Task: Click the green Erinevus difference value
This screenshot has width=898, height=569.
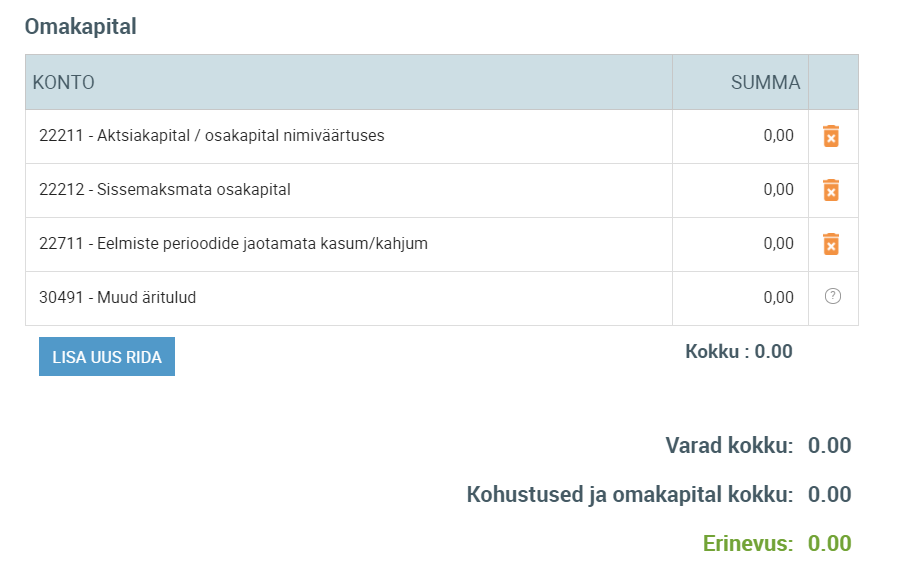Action: tap(829, 544)
